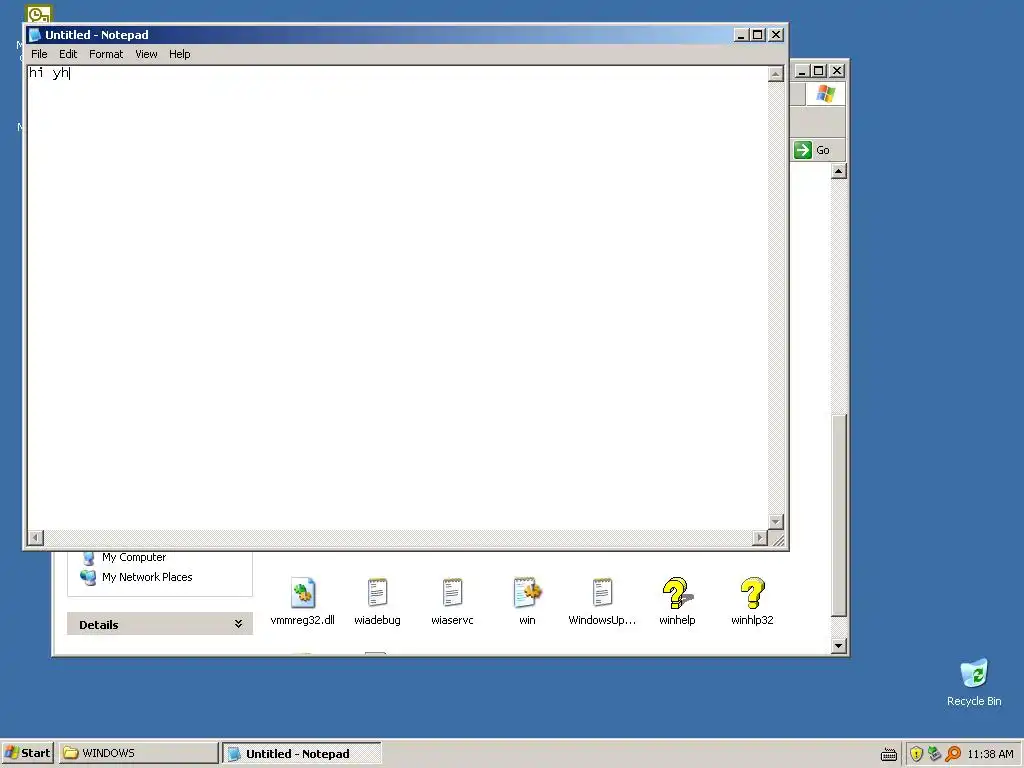Viewport: 1024px width, 768px height.
Task: Select the winhlp32 application icon
Action: pos(752,593)
